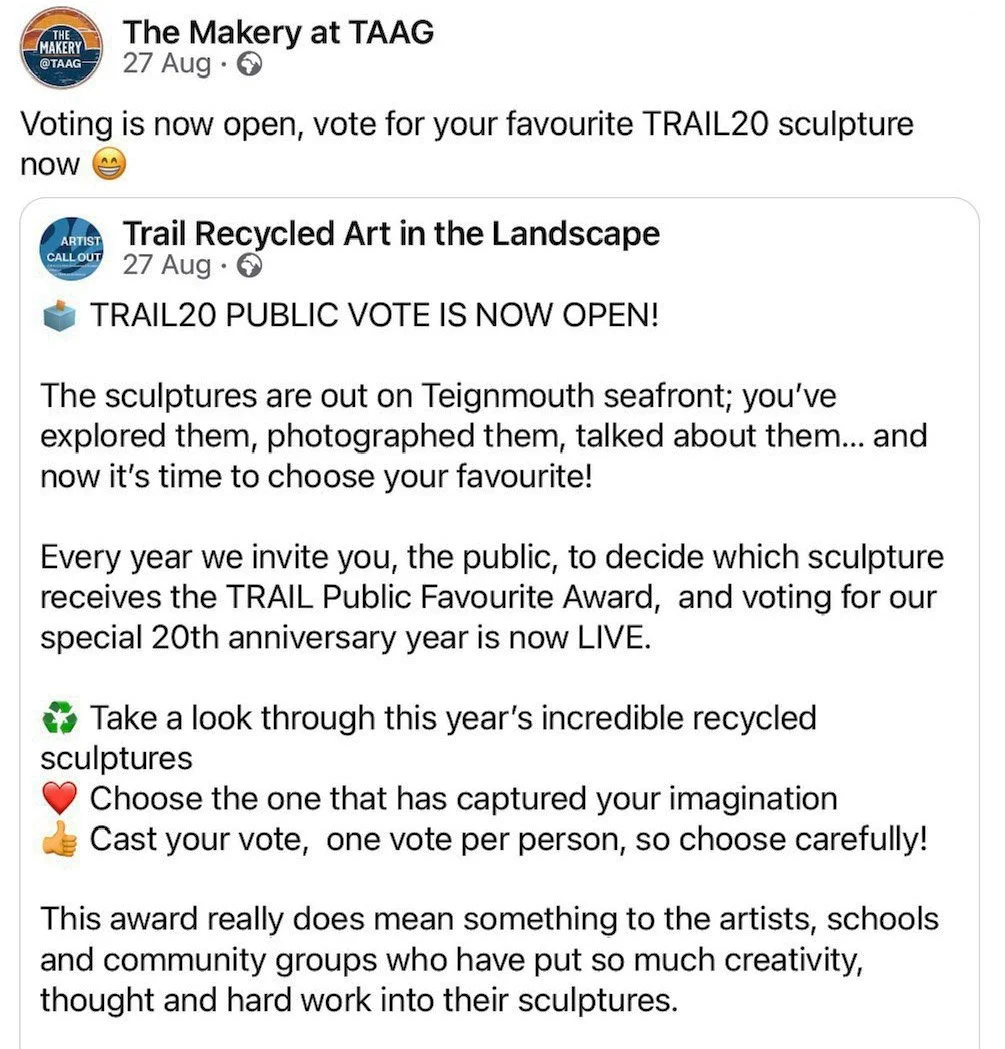Screen dimensions: 1005x1049
Task: Open The Makery at TAAG profile picture
Action: pos(62,47)
